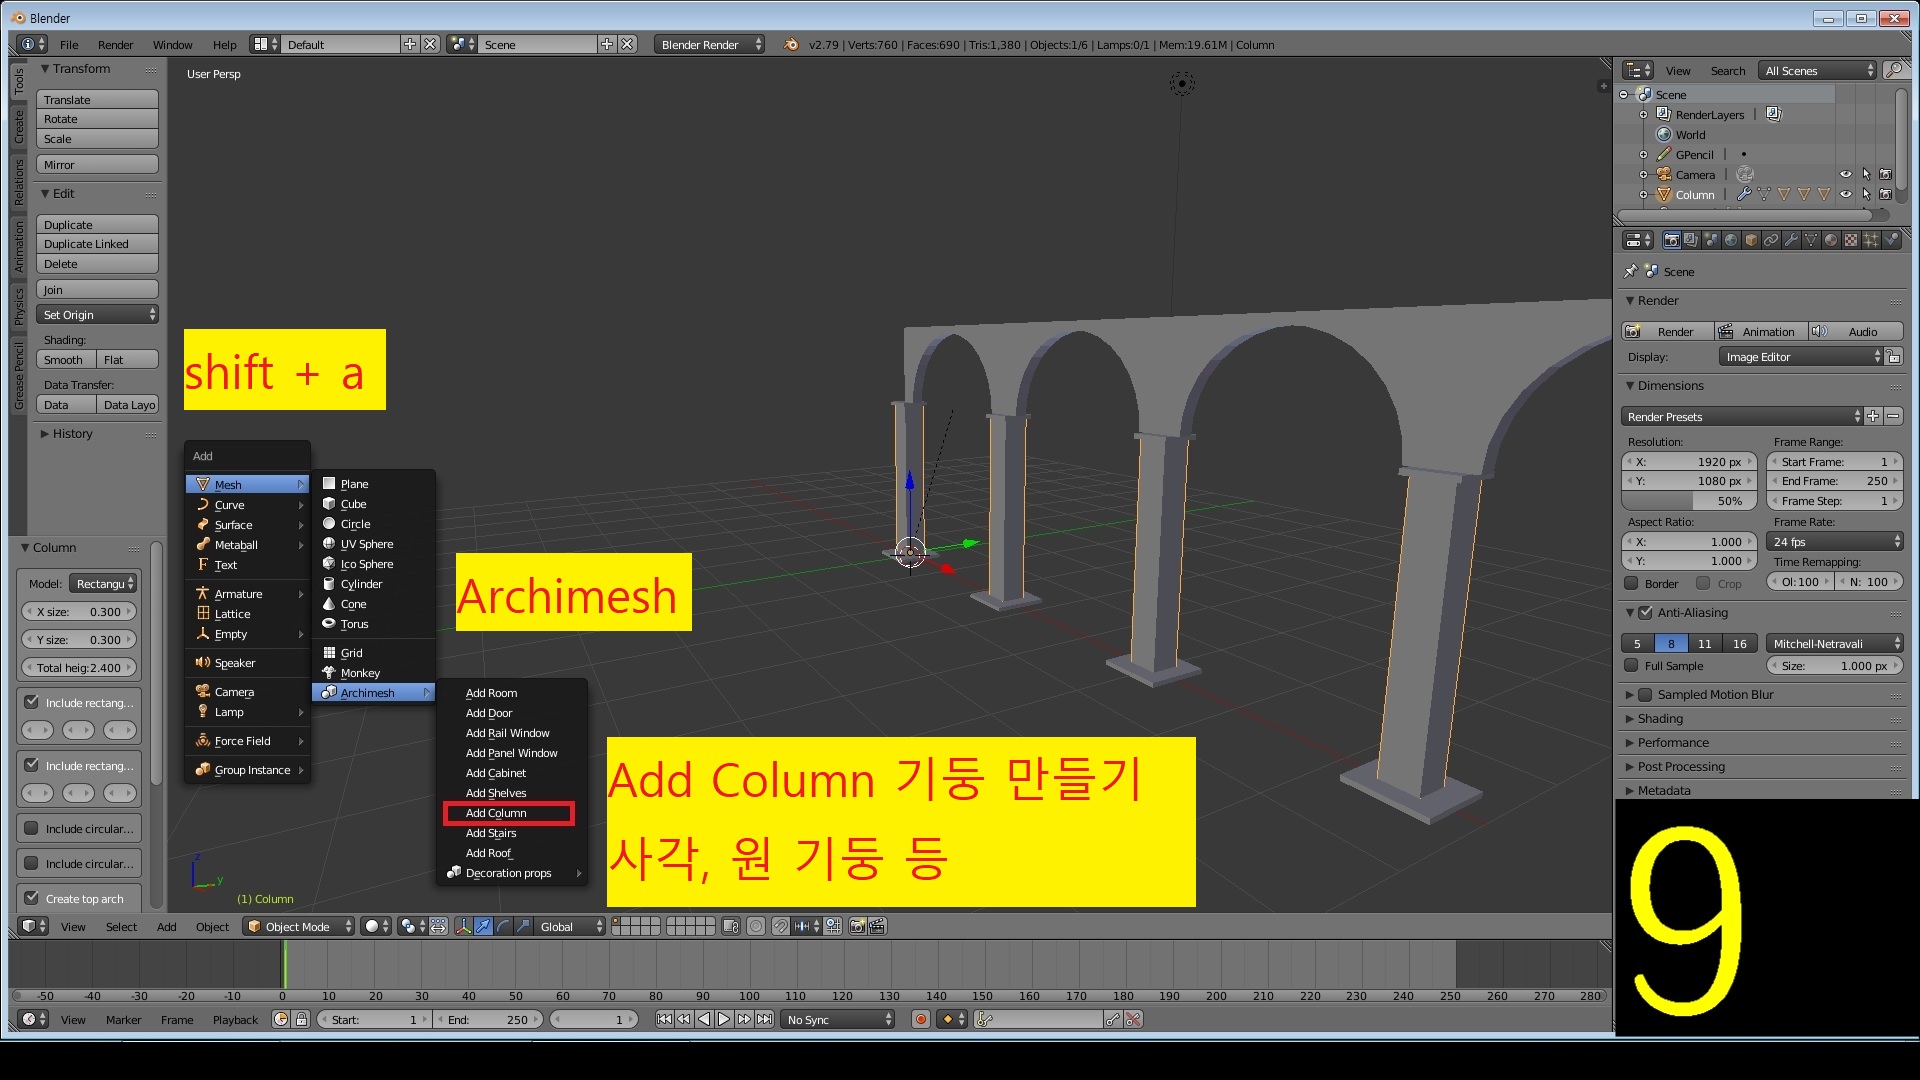
Task: Click the OpenGL render animation clapper icon
Action: pyautogui.click(x=877, y=927)
